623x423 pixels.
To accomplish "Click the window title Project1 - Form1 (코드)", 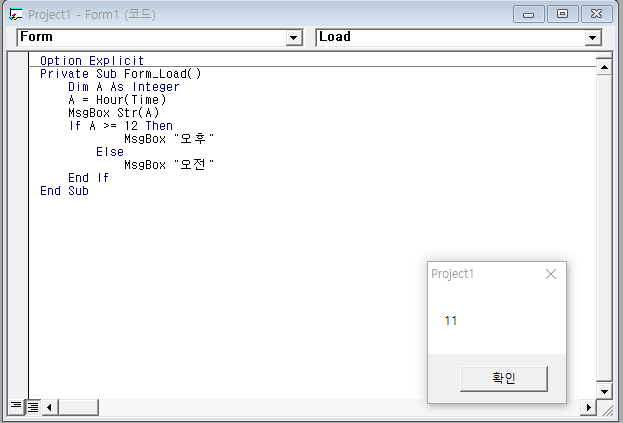I will pos(92,15).
